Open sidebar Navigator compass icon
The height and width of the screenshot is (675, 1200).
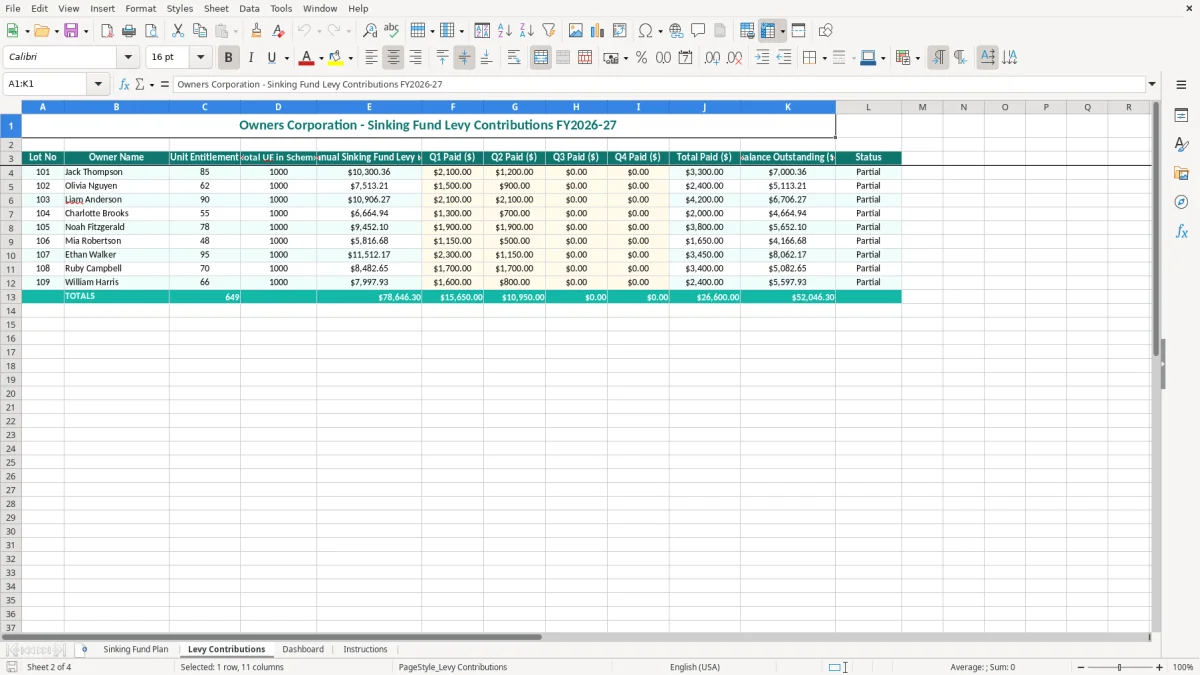click(x=1181, y=203)
